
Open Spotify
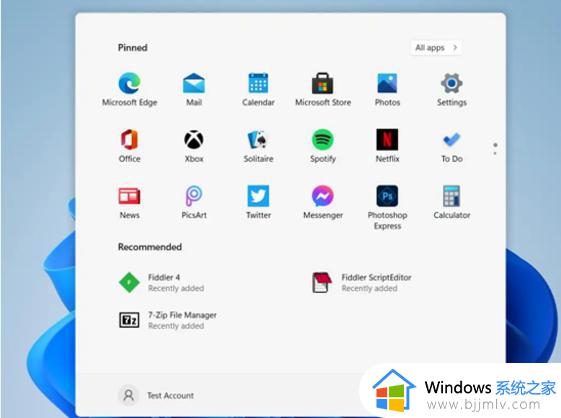(x=323, y=146)
